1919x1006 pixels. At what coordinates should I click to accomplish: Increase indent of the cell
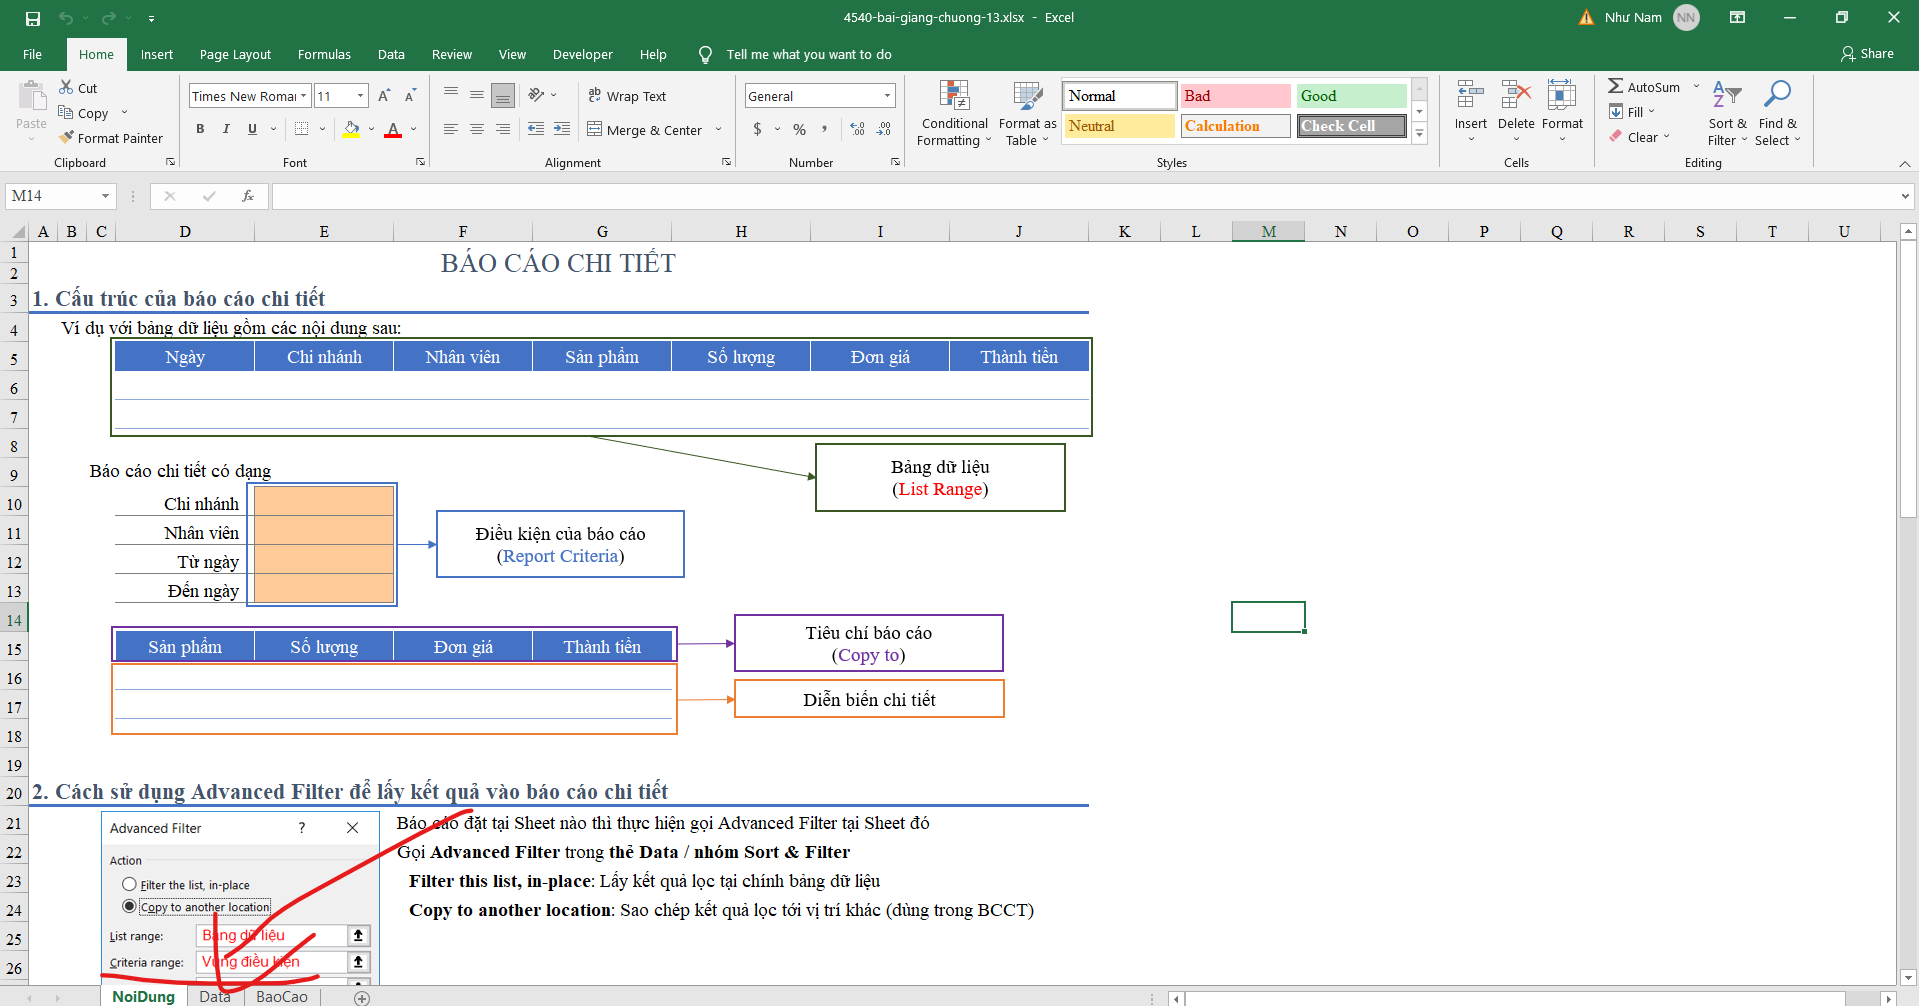[x=562, y=129]
